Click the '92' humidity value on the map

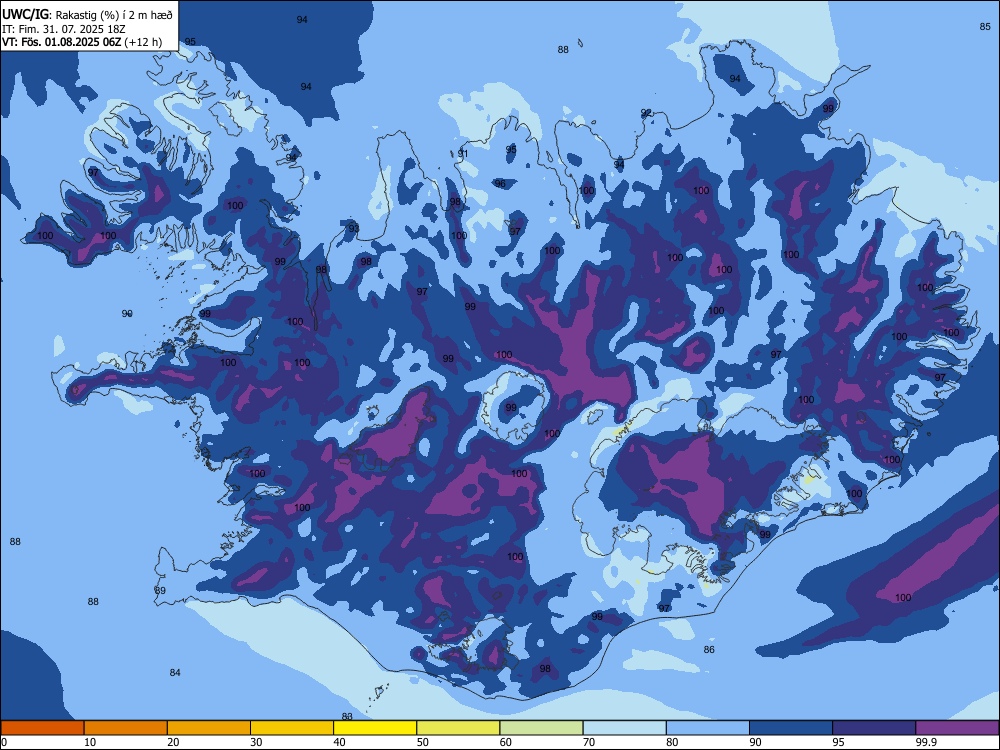[x=646, y=113]
